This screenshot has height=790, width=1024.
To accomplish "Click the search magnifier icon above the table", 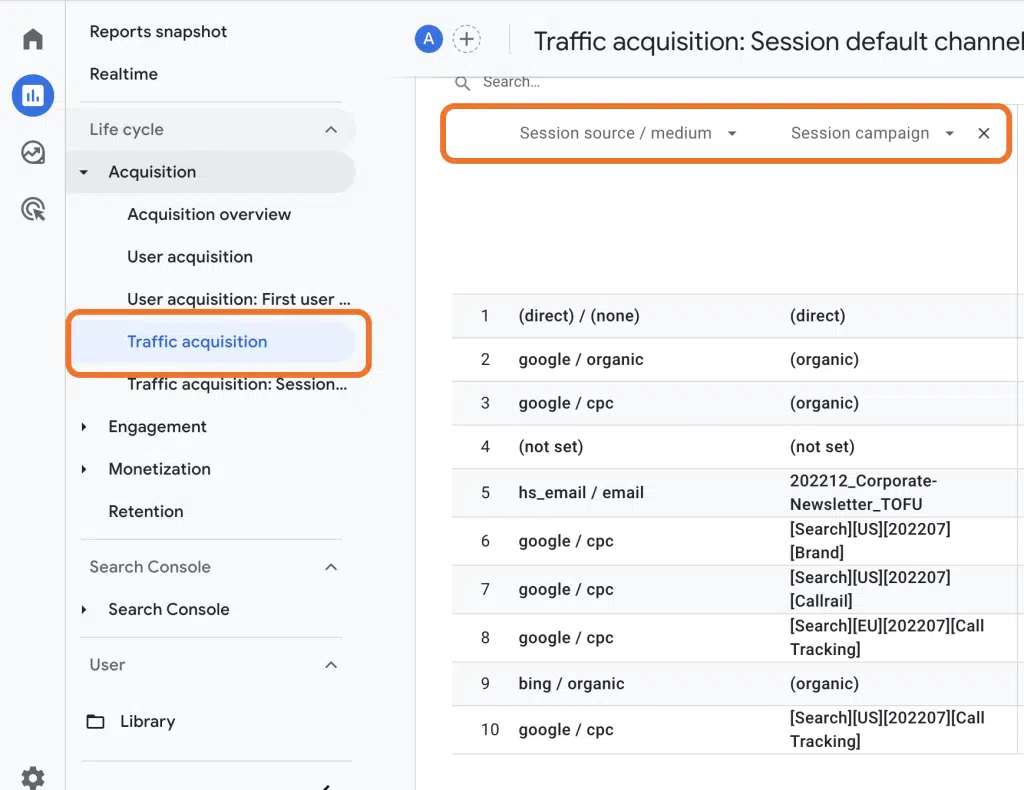I will click(462, 83).
